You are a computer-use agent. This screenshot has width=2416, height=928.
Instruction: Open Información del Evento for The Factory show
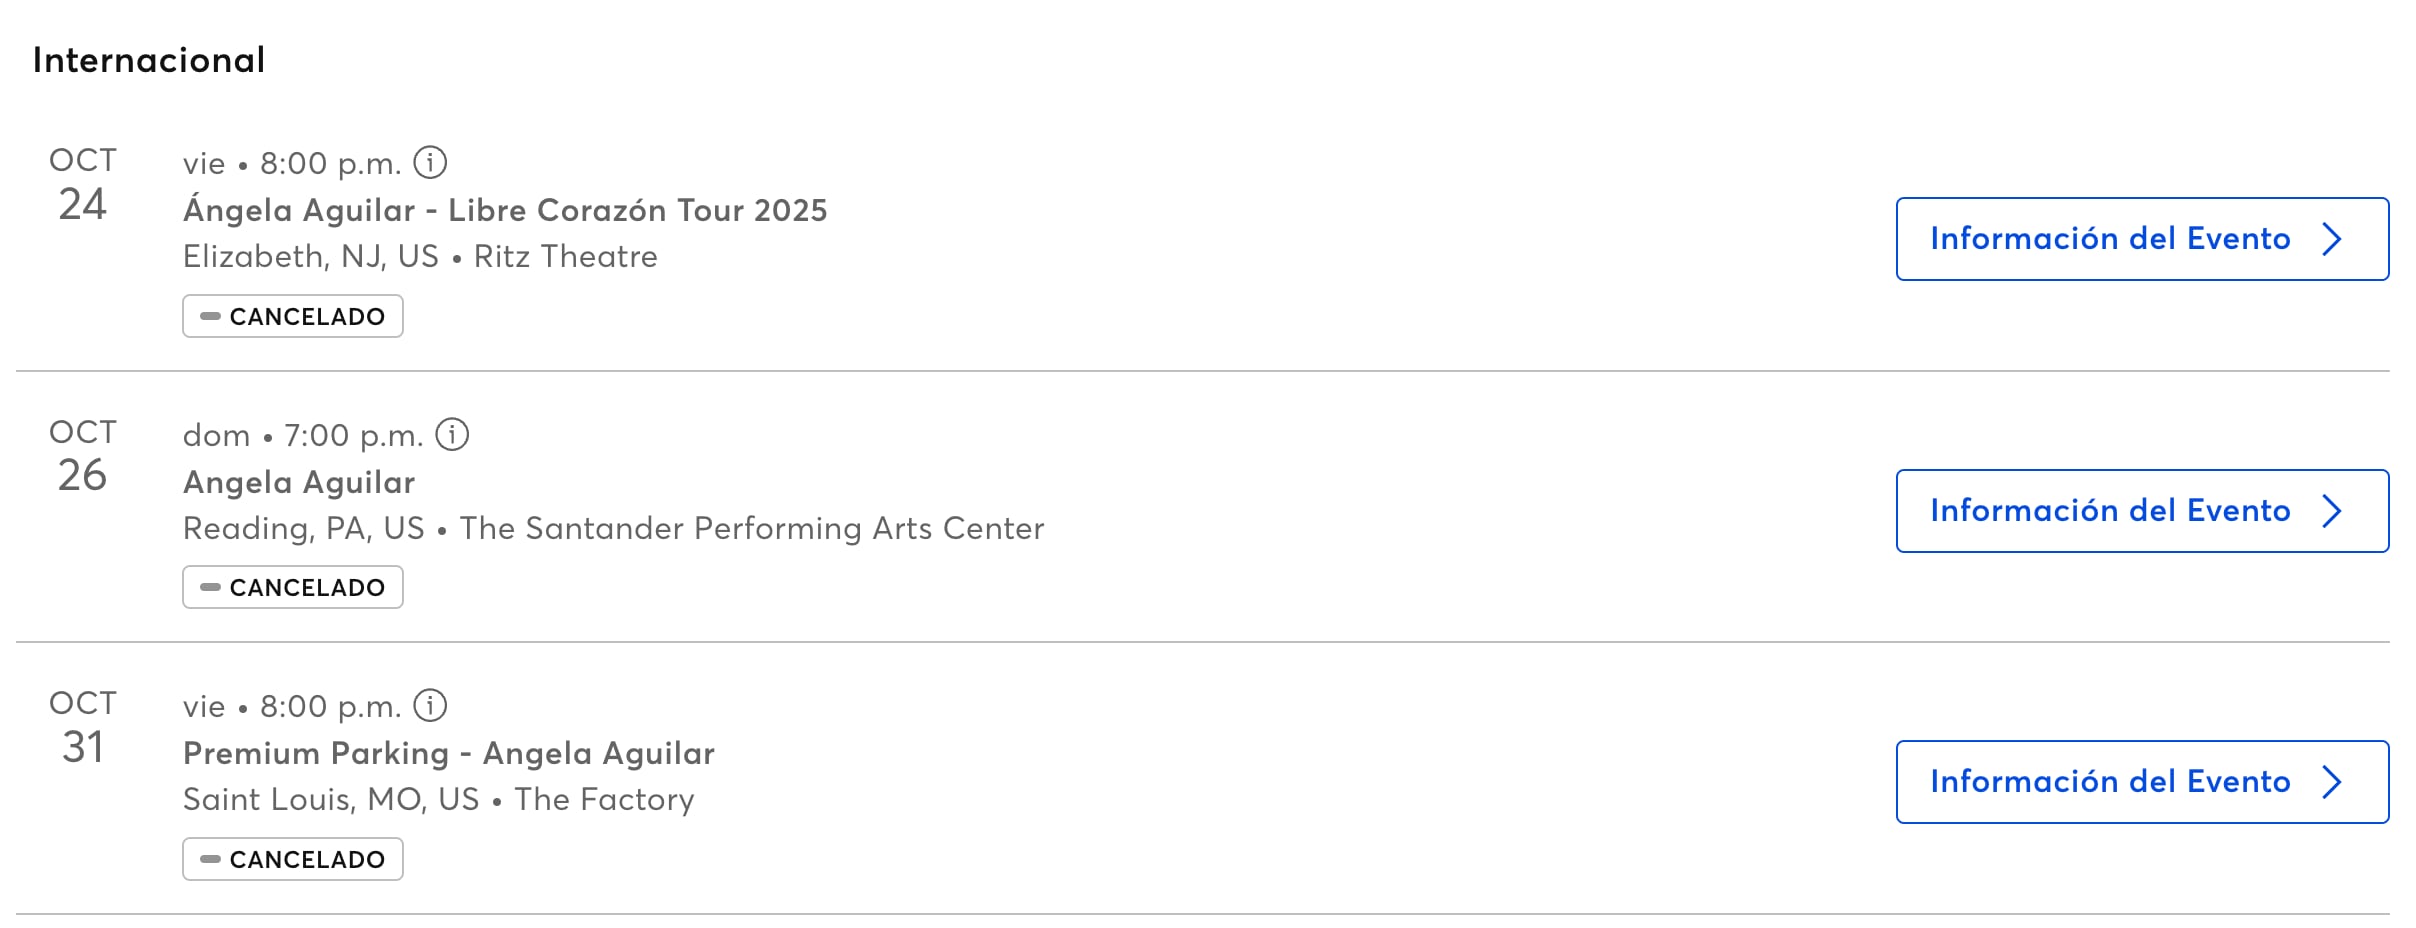[2142, 782]
